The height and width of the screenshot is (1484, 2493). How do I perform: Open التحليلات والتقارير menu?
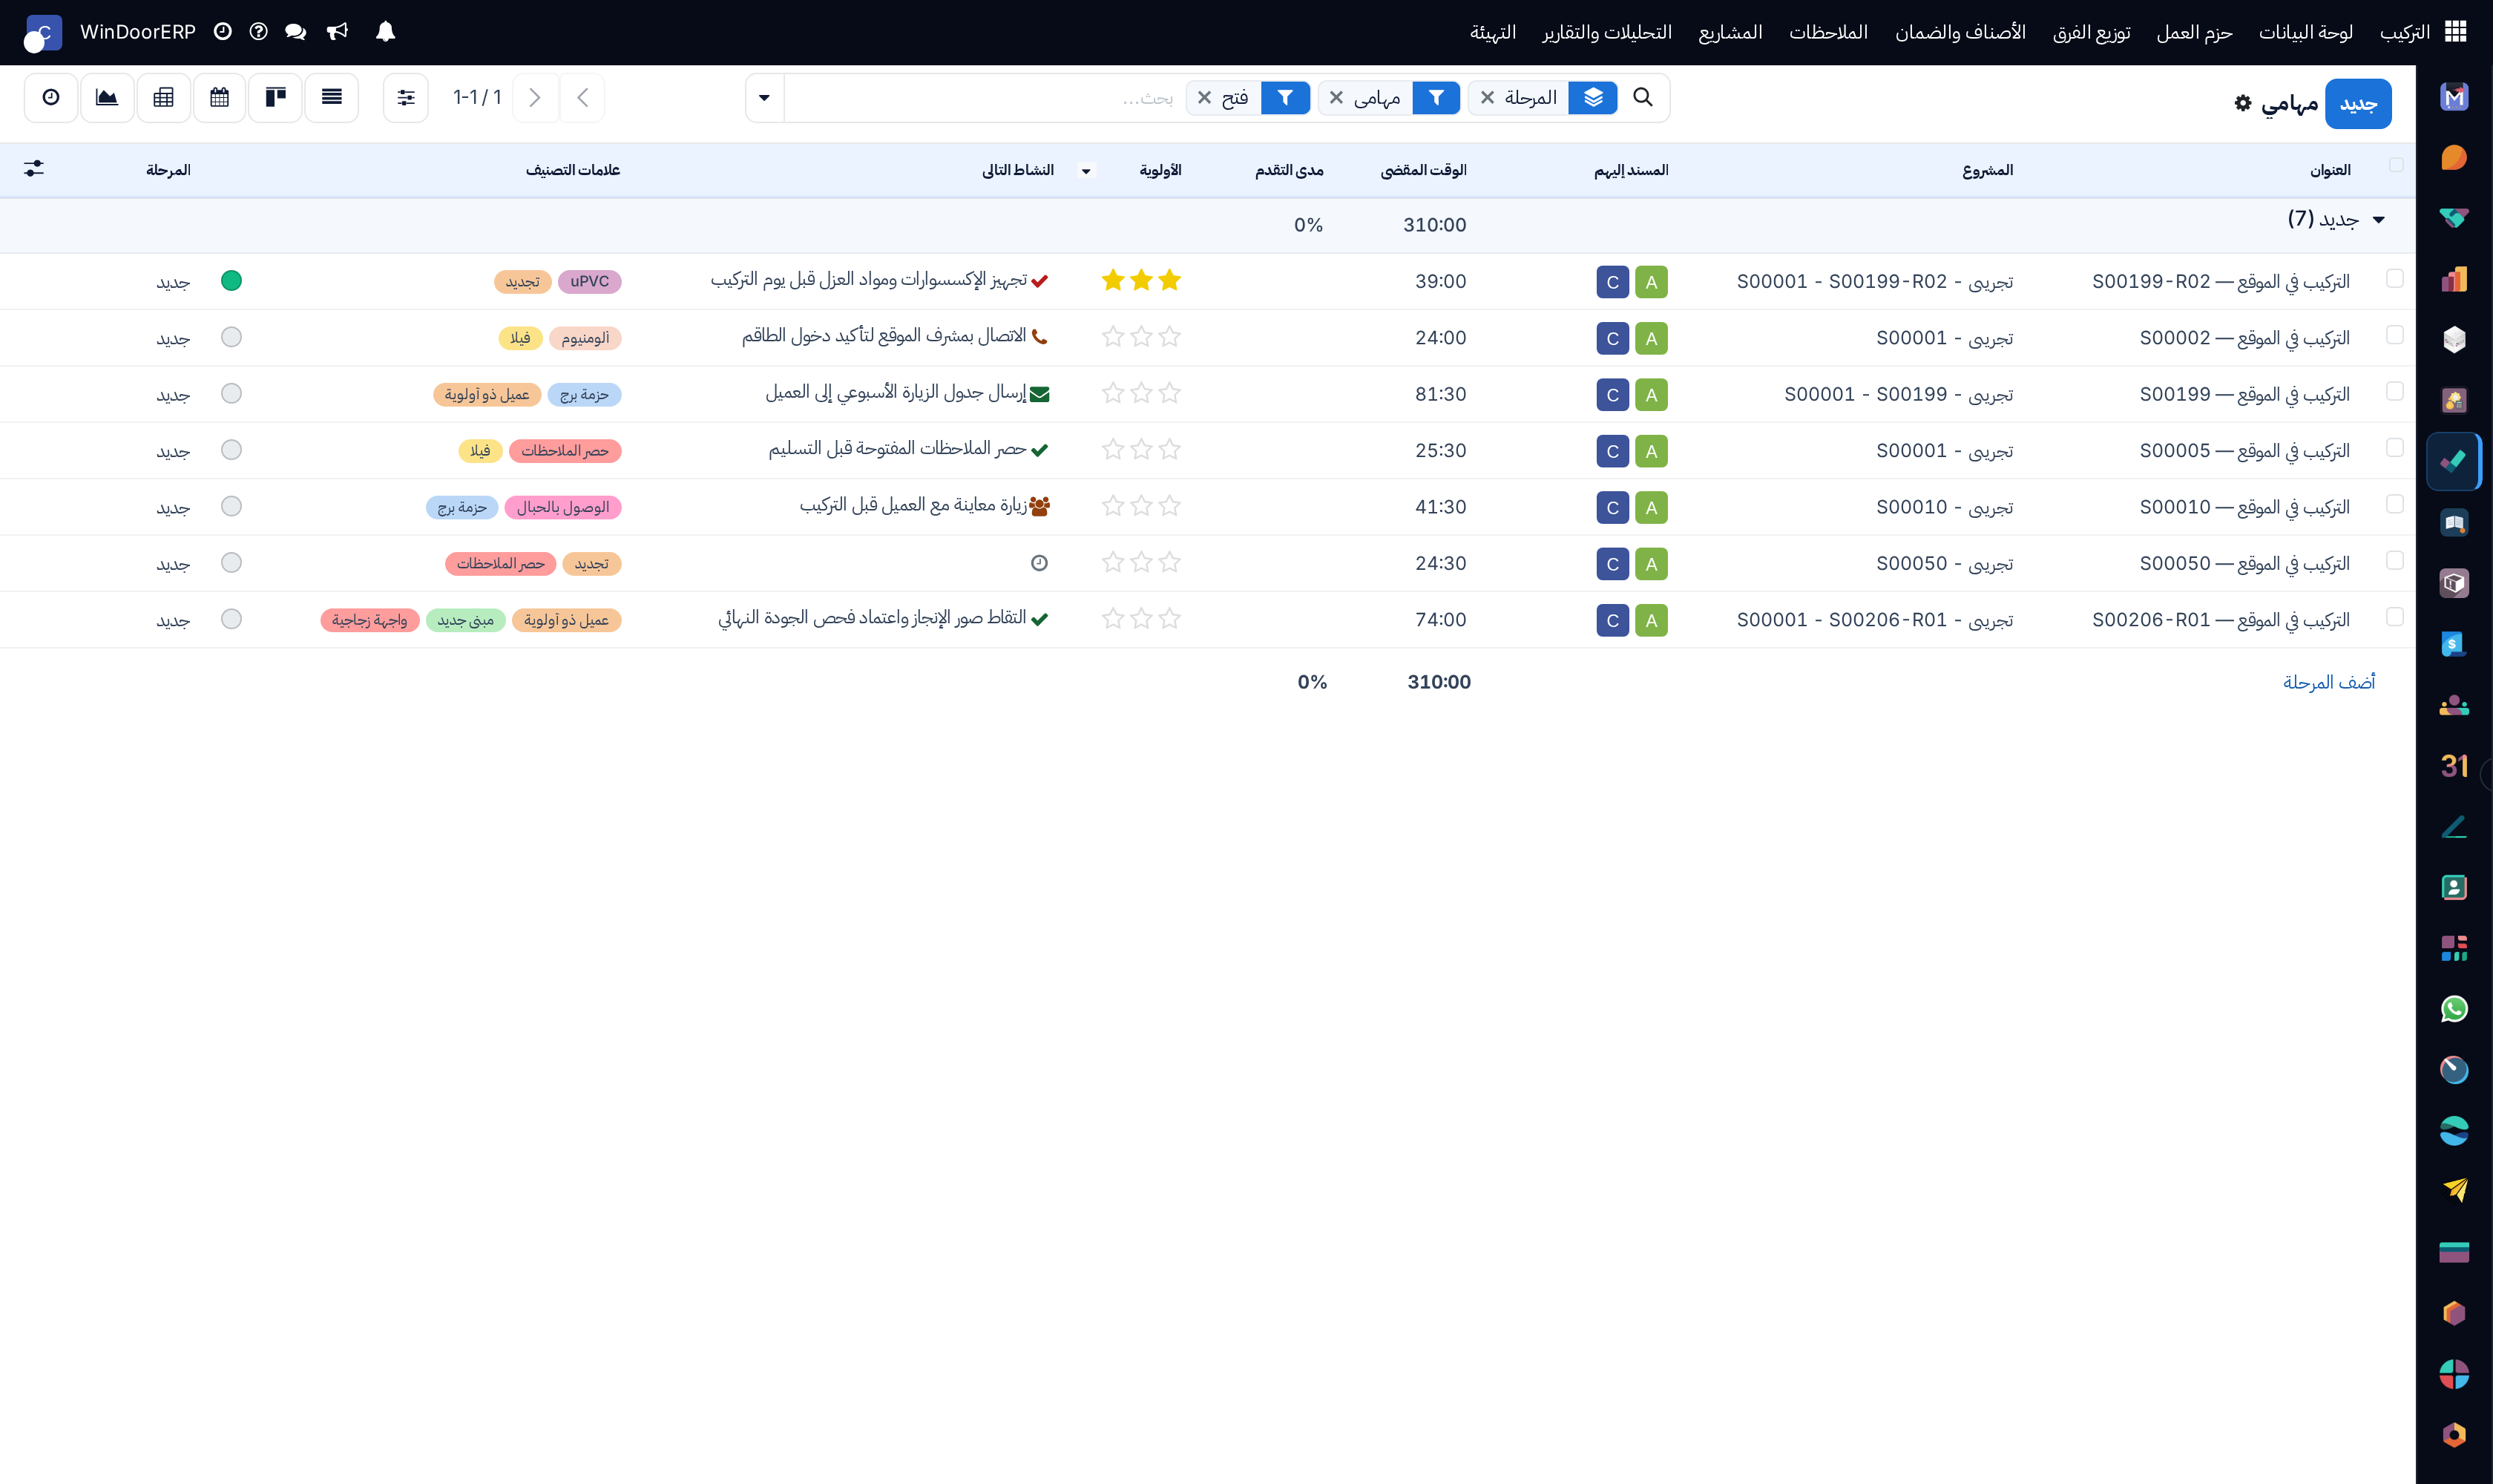[x=1607, y=32]
